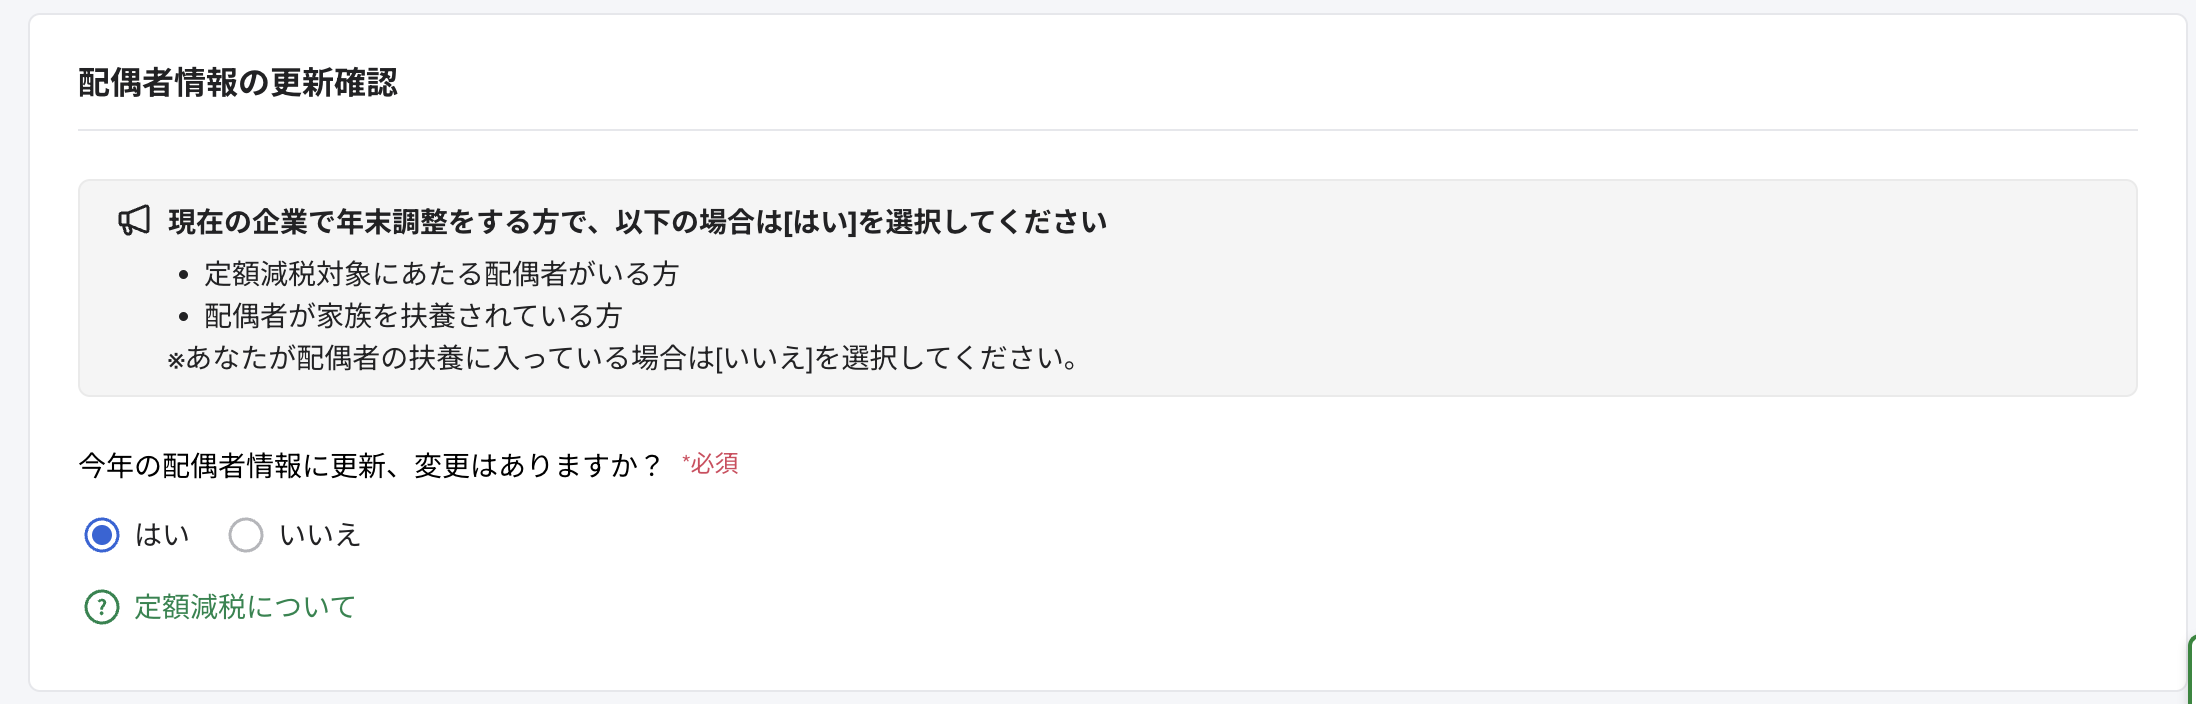2196x704 pixels.
Task: Select the いいえ radio button
Action: tap(246, 535)
